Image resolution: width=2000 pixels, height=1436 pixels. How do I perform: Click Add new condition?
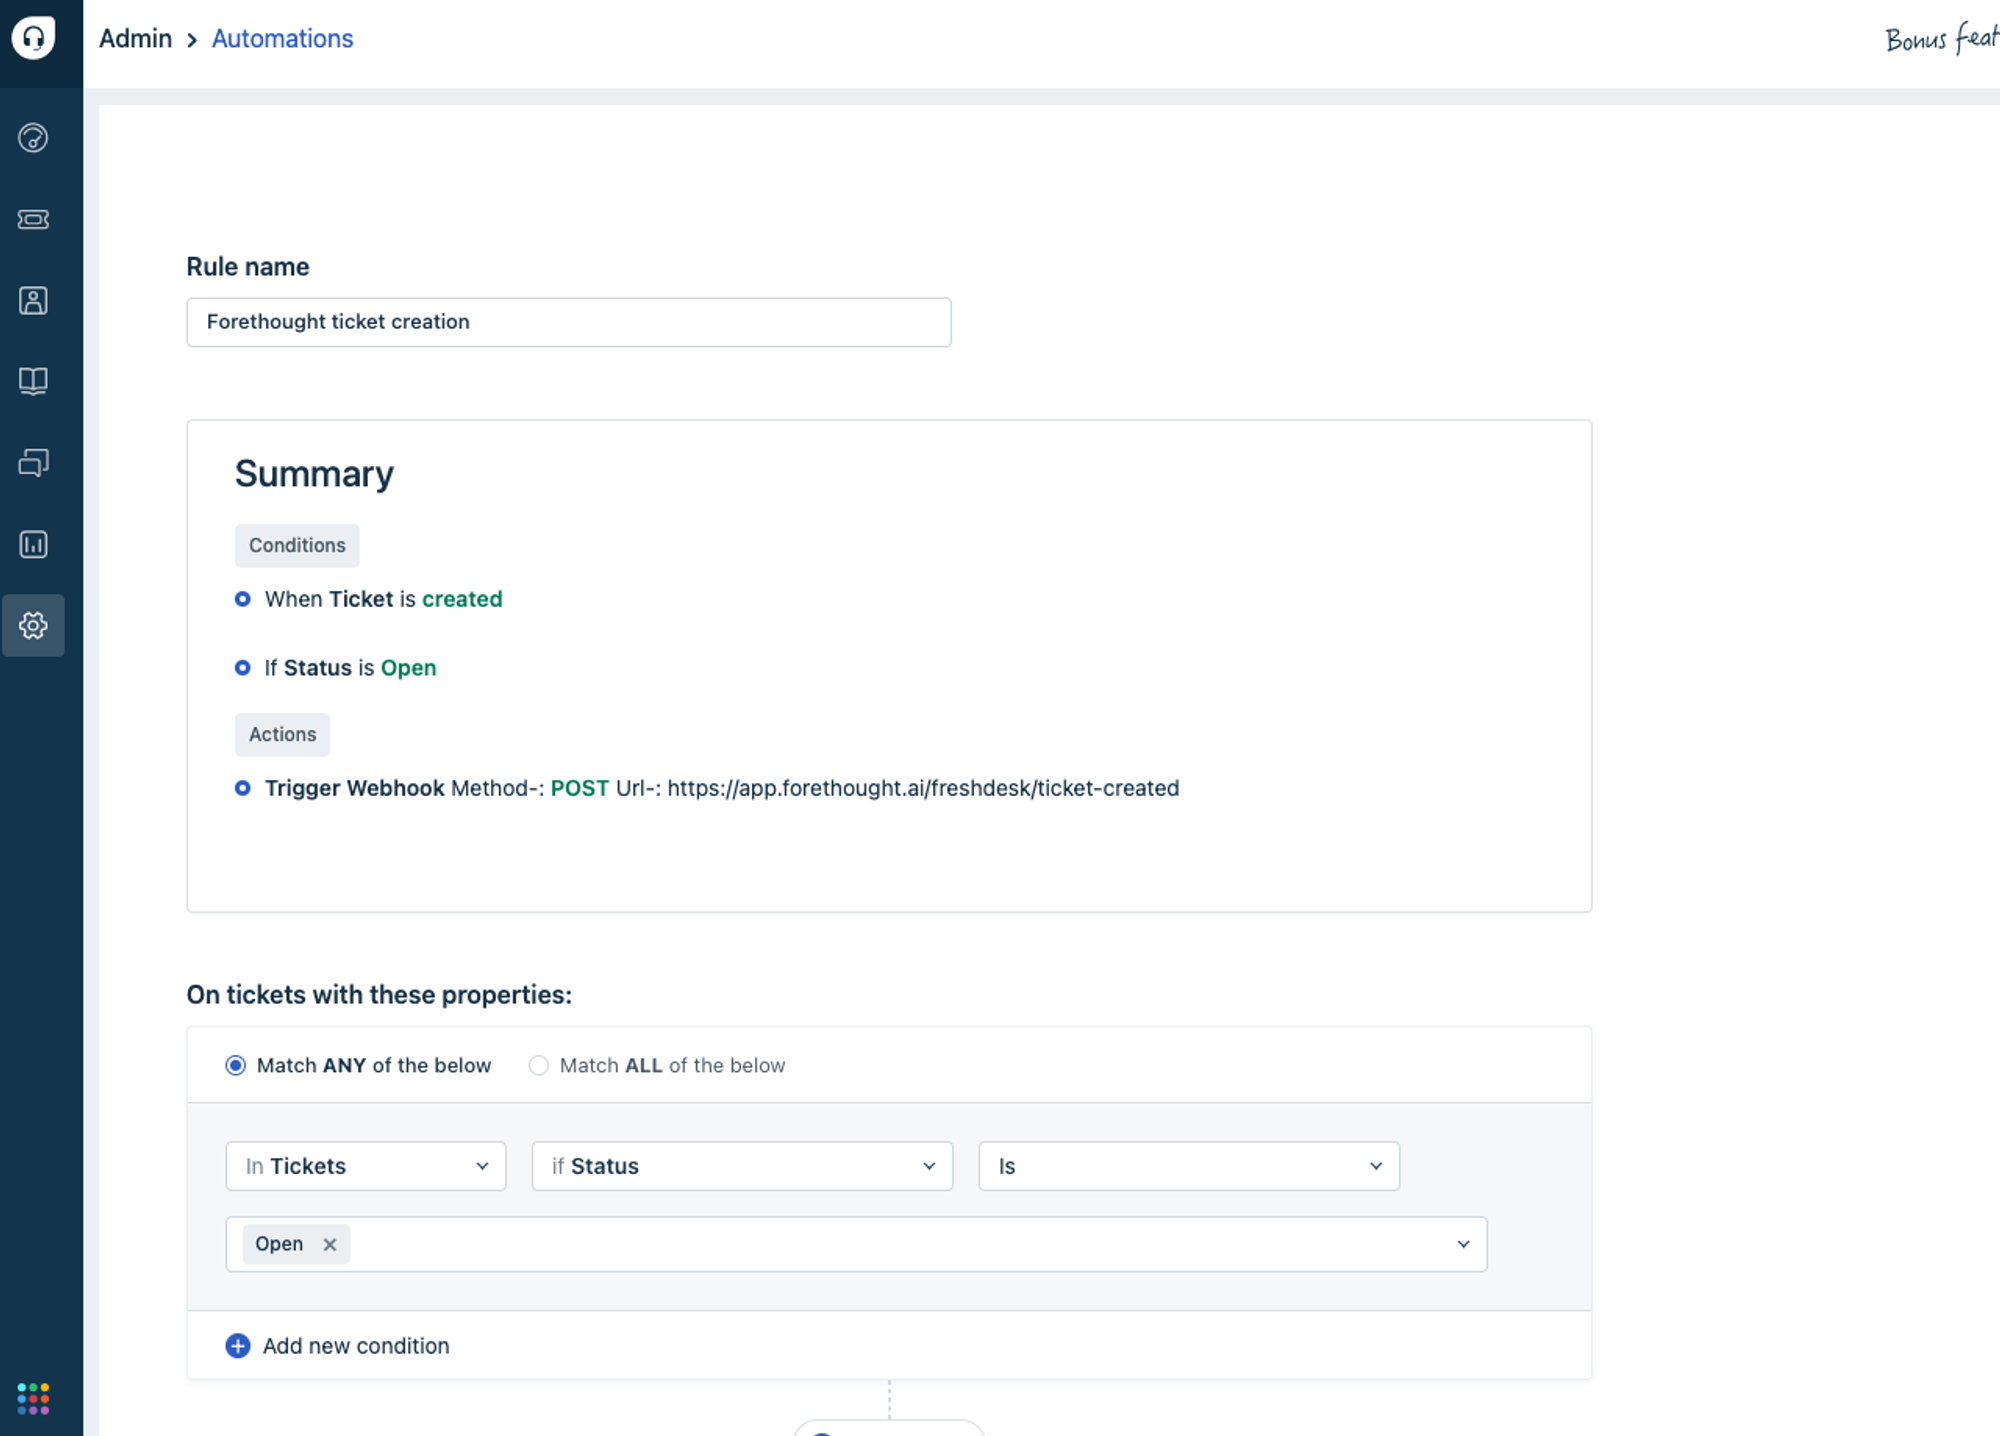tap(356, 1346)
